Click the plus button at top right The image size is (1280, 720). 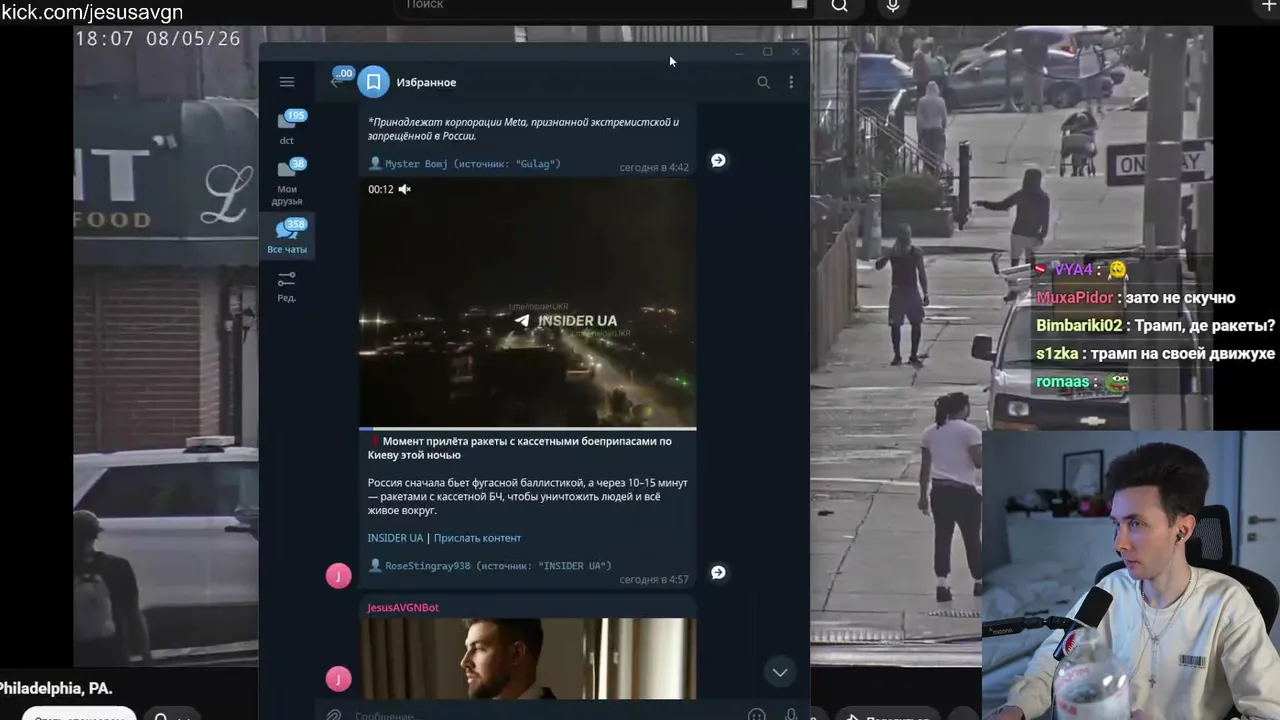(x=1268, y=6)
